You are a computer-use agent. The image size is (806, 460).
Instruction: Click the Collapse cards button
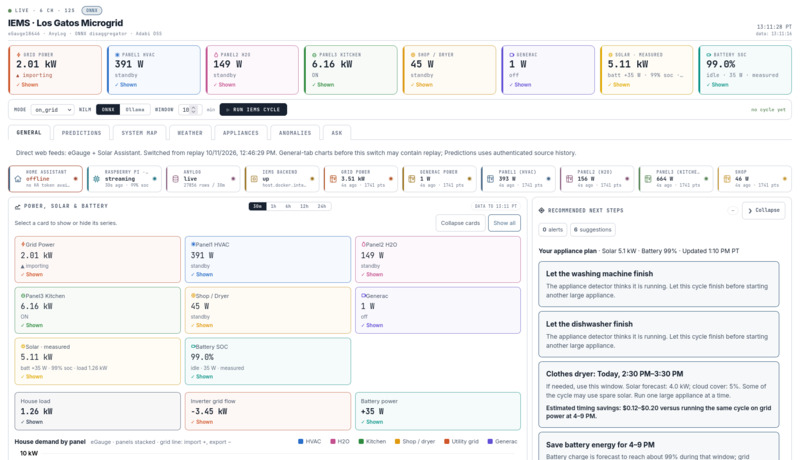click(x=460, y=223)
